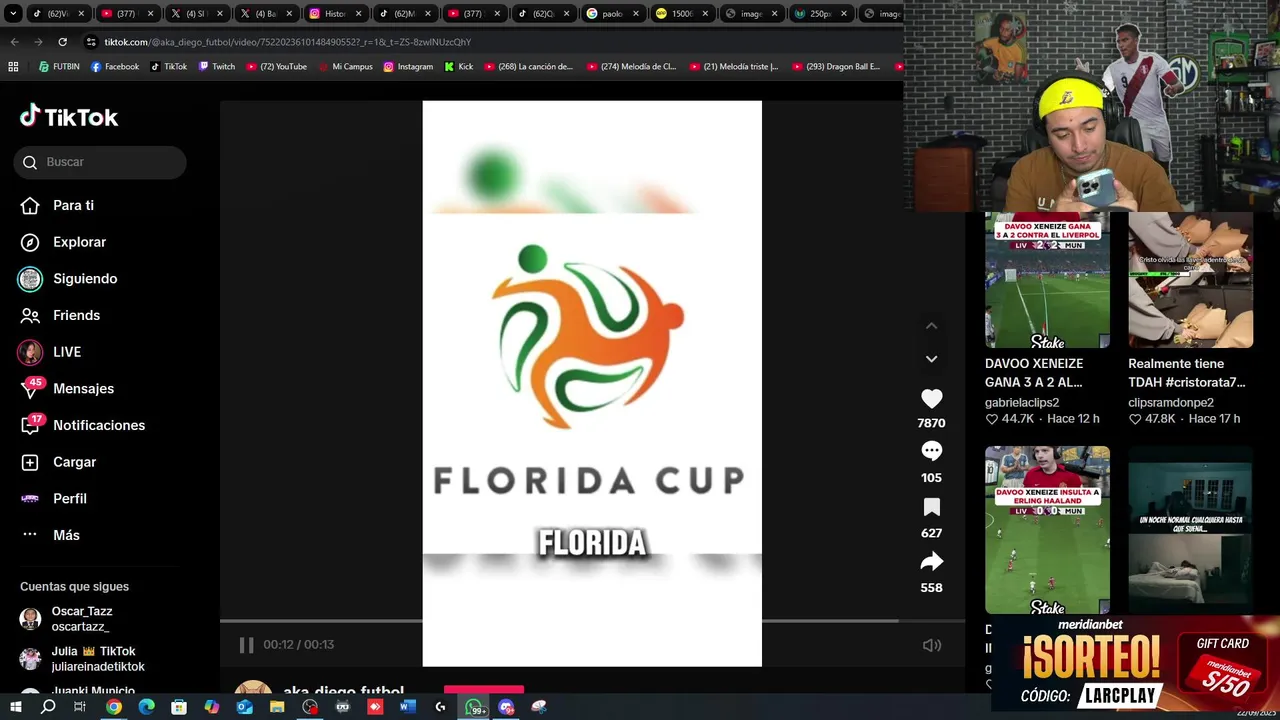
Task: Click Cargar to upload a video
Action: coord(59,462)
